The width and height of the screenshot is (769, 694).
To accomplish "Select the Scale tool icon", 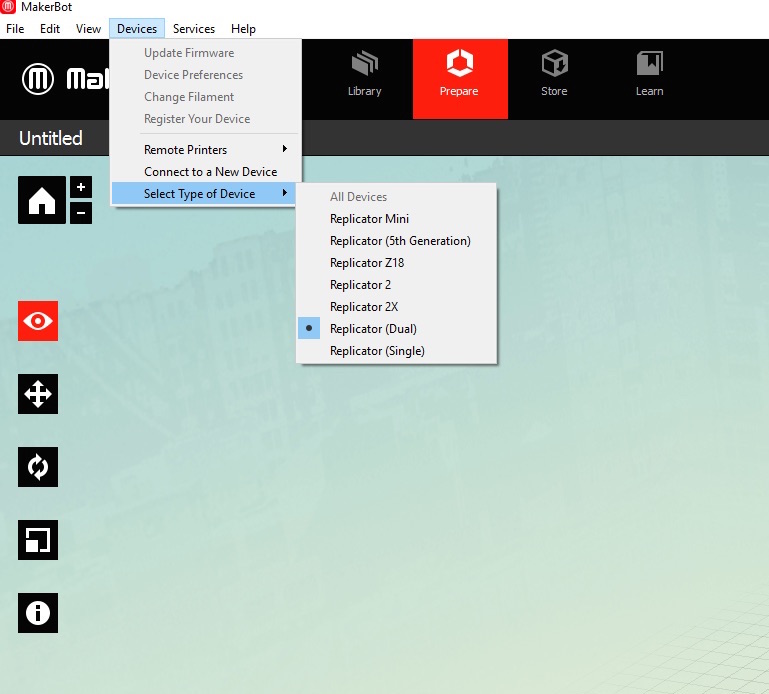I will coord(38,540).
